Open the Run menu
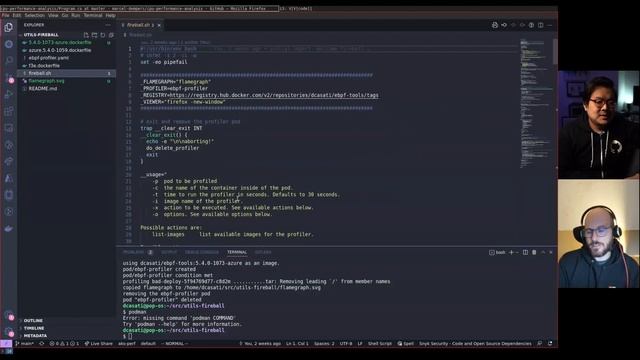Image resolution: width=640 pixels, height=360 pixels. click(x=76, y=16)
